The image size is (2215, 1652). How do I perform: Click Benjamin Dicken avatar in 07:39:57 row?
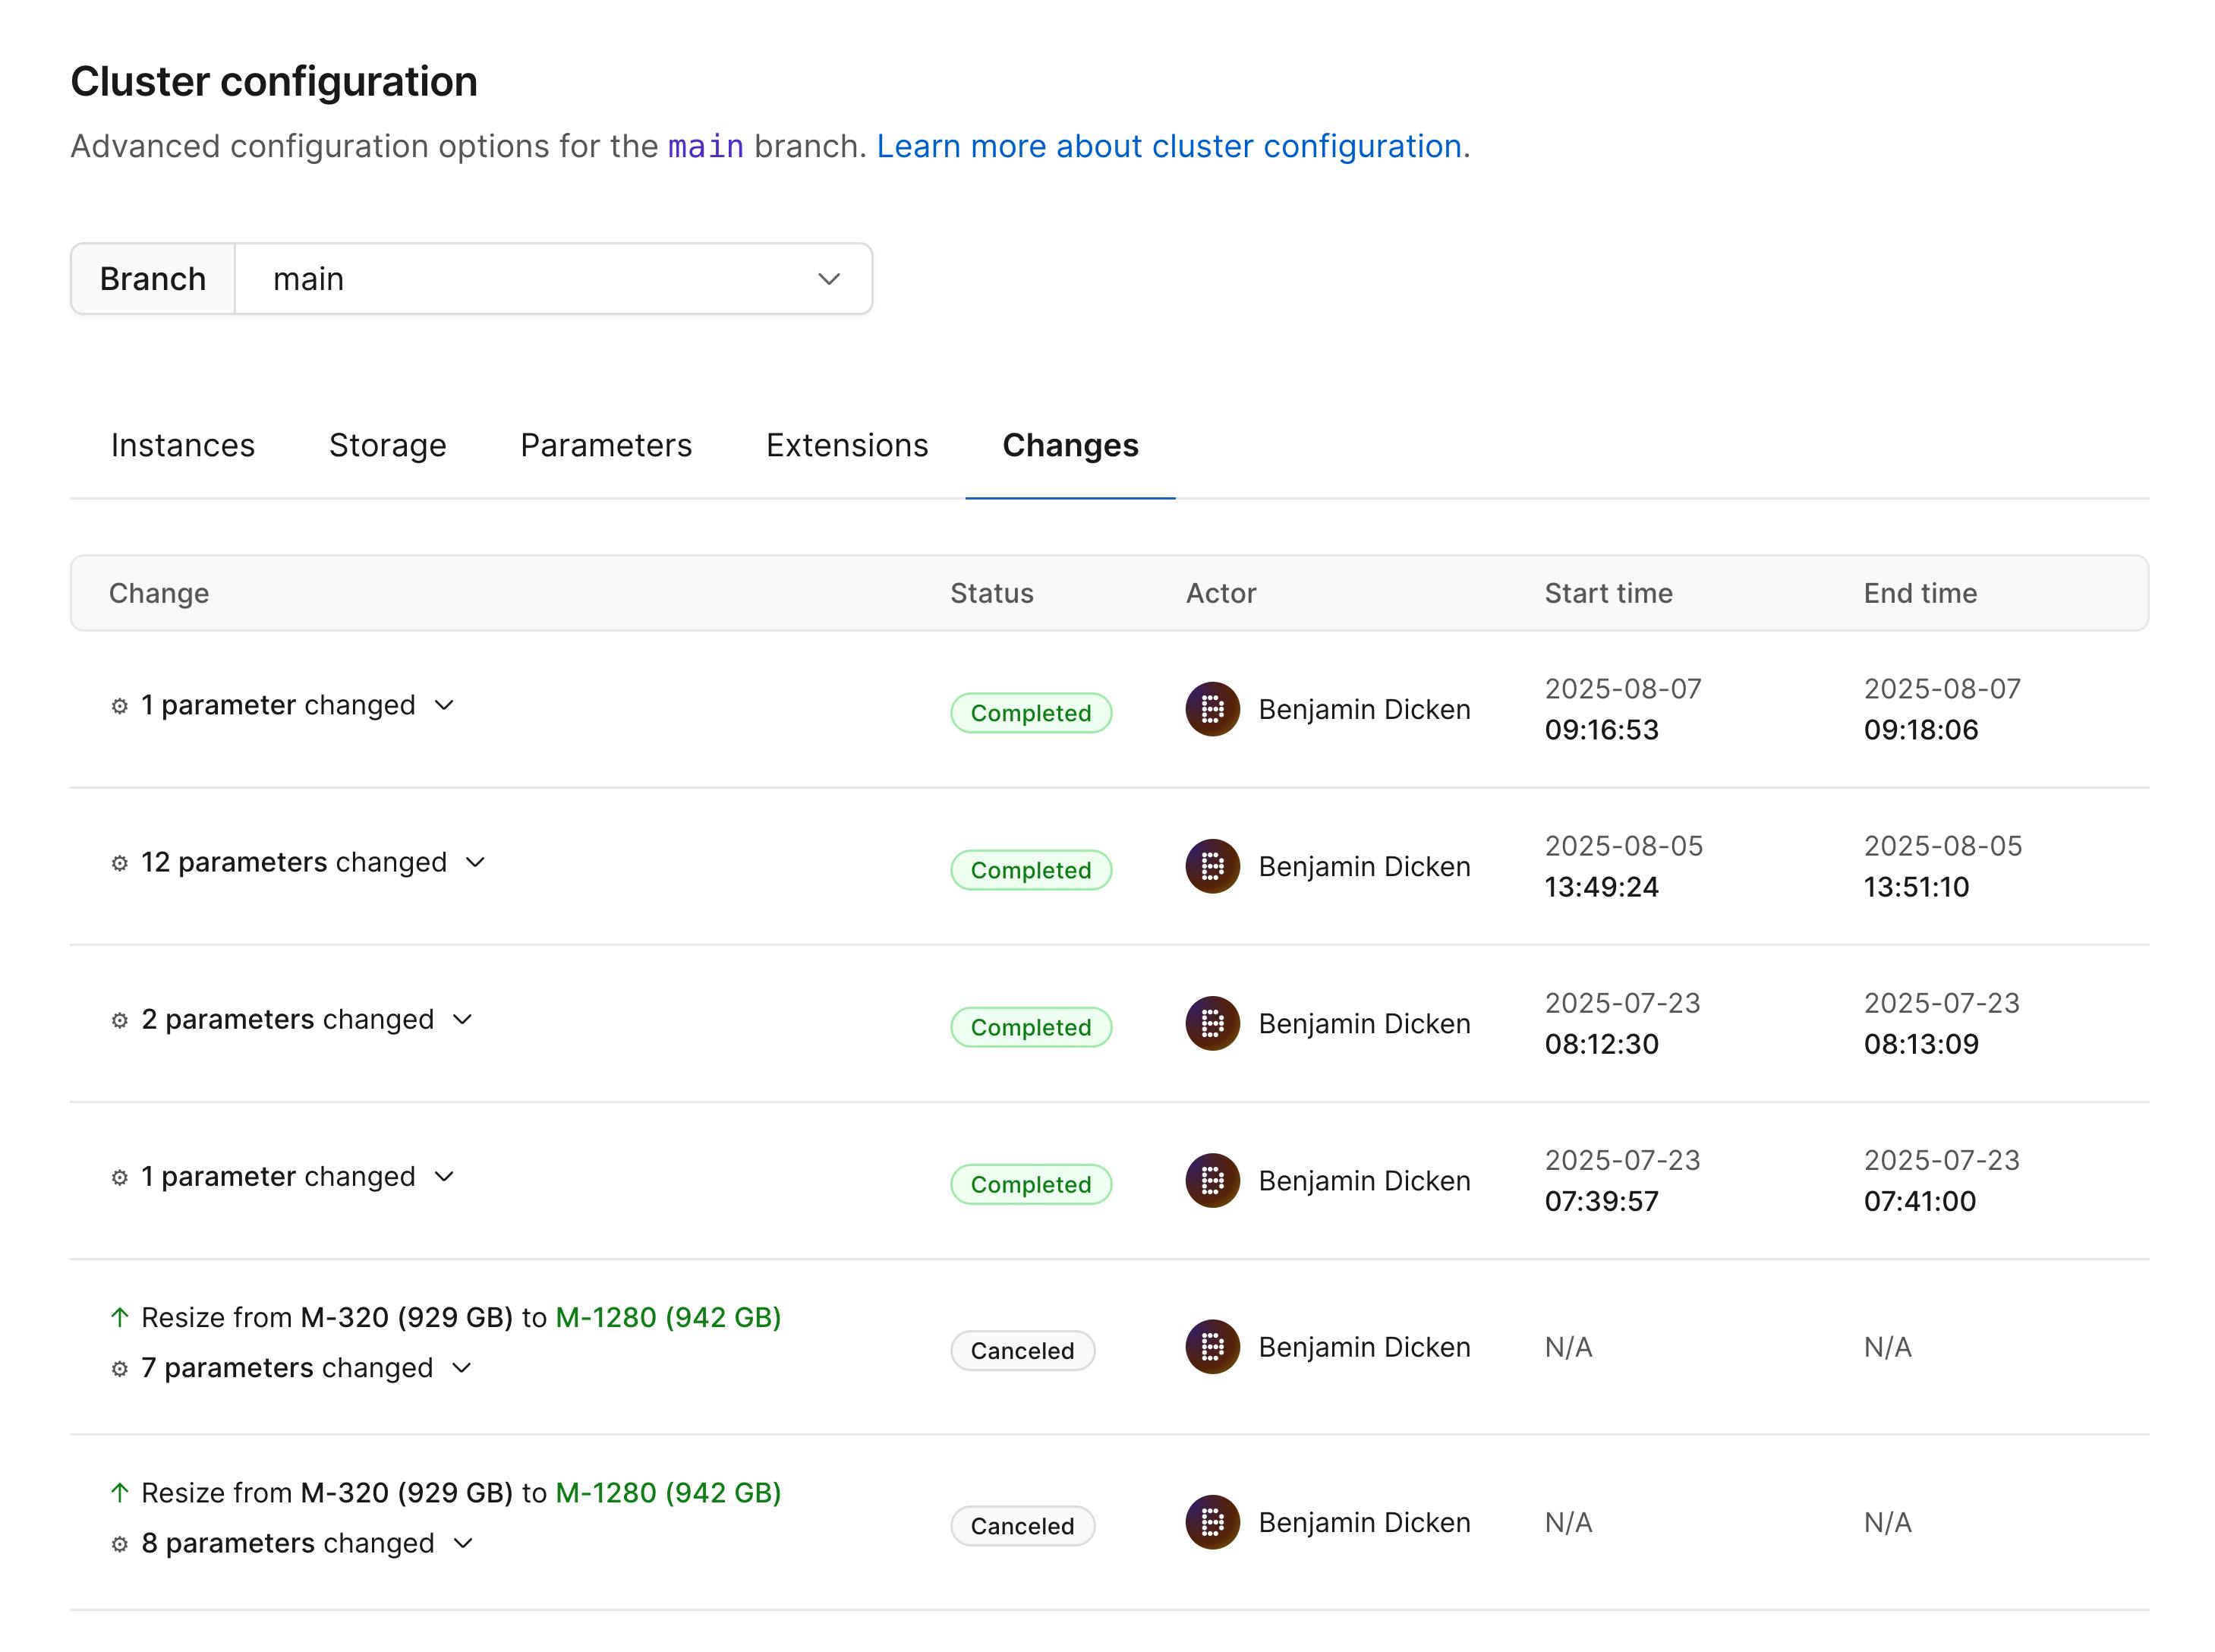tap(1213, 1180)
